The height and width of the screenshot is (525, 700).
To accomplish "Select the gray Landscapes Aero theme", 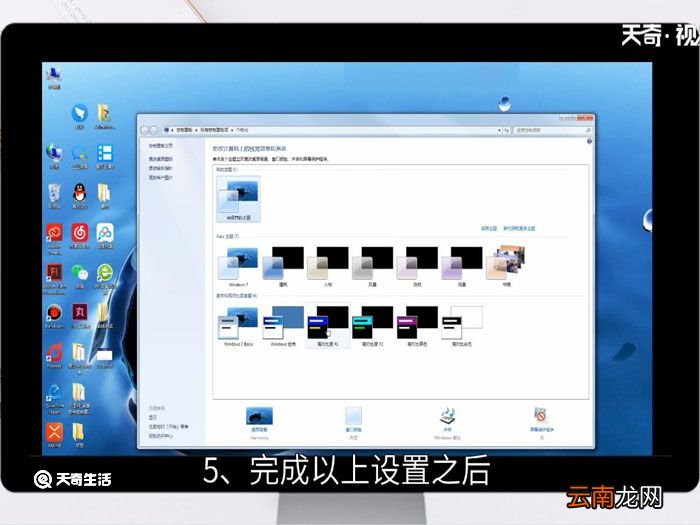I will tap(372, 267).
